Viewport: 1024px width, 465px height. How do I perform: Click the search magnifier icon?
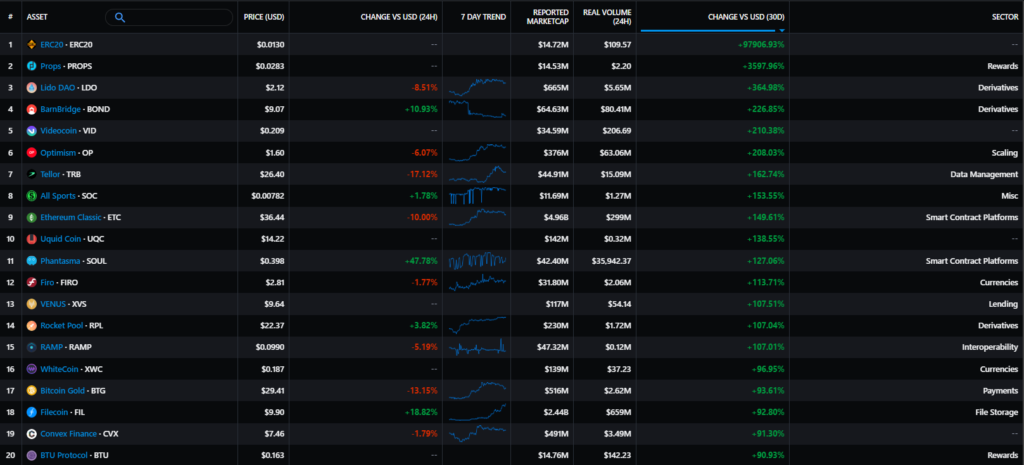pyautogui.click(x=120, y=17)
